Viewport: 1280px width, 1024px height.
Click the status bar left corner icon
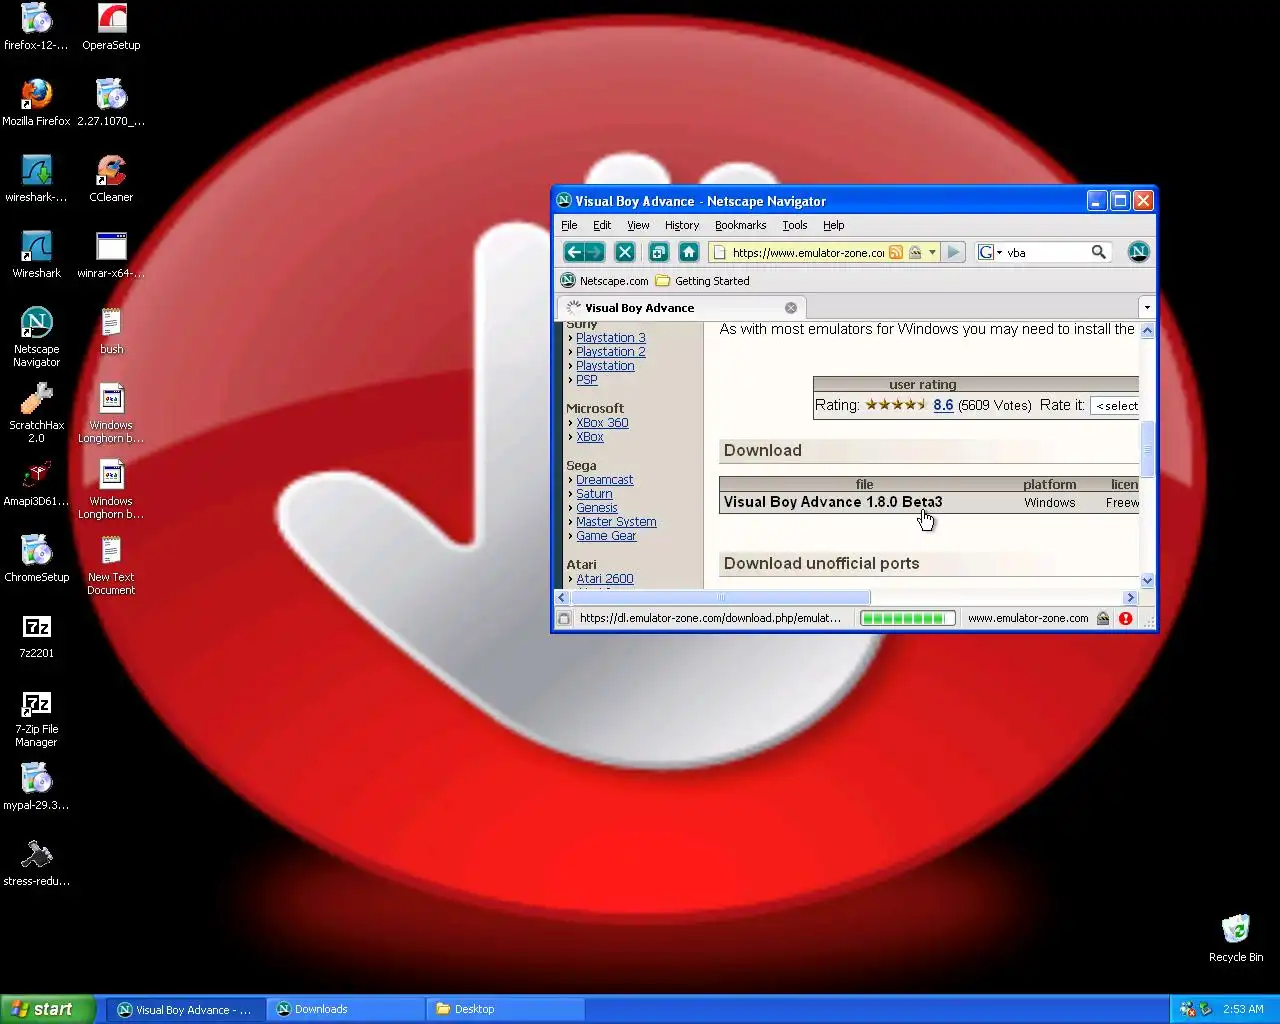coord(564,618)
